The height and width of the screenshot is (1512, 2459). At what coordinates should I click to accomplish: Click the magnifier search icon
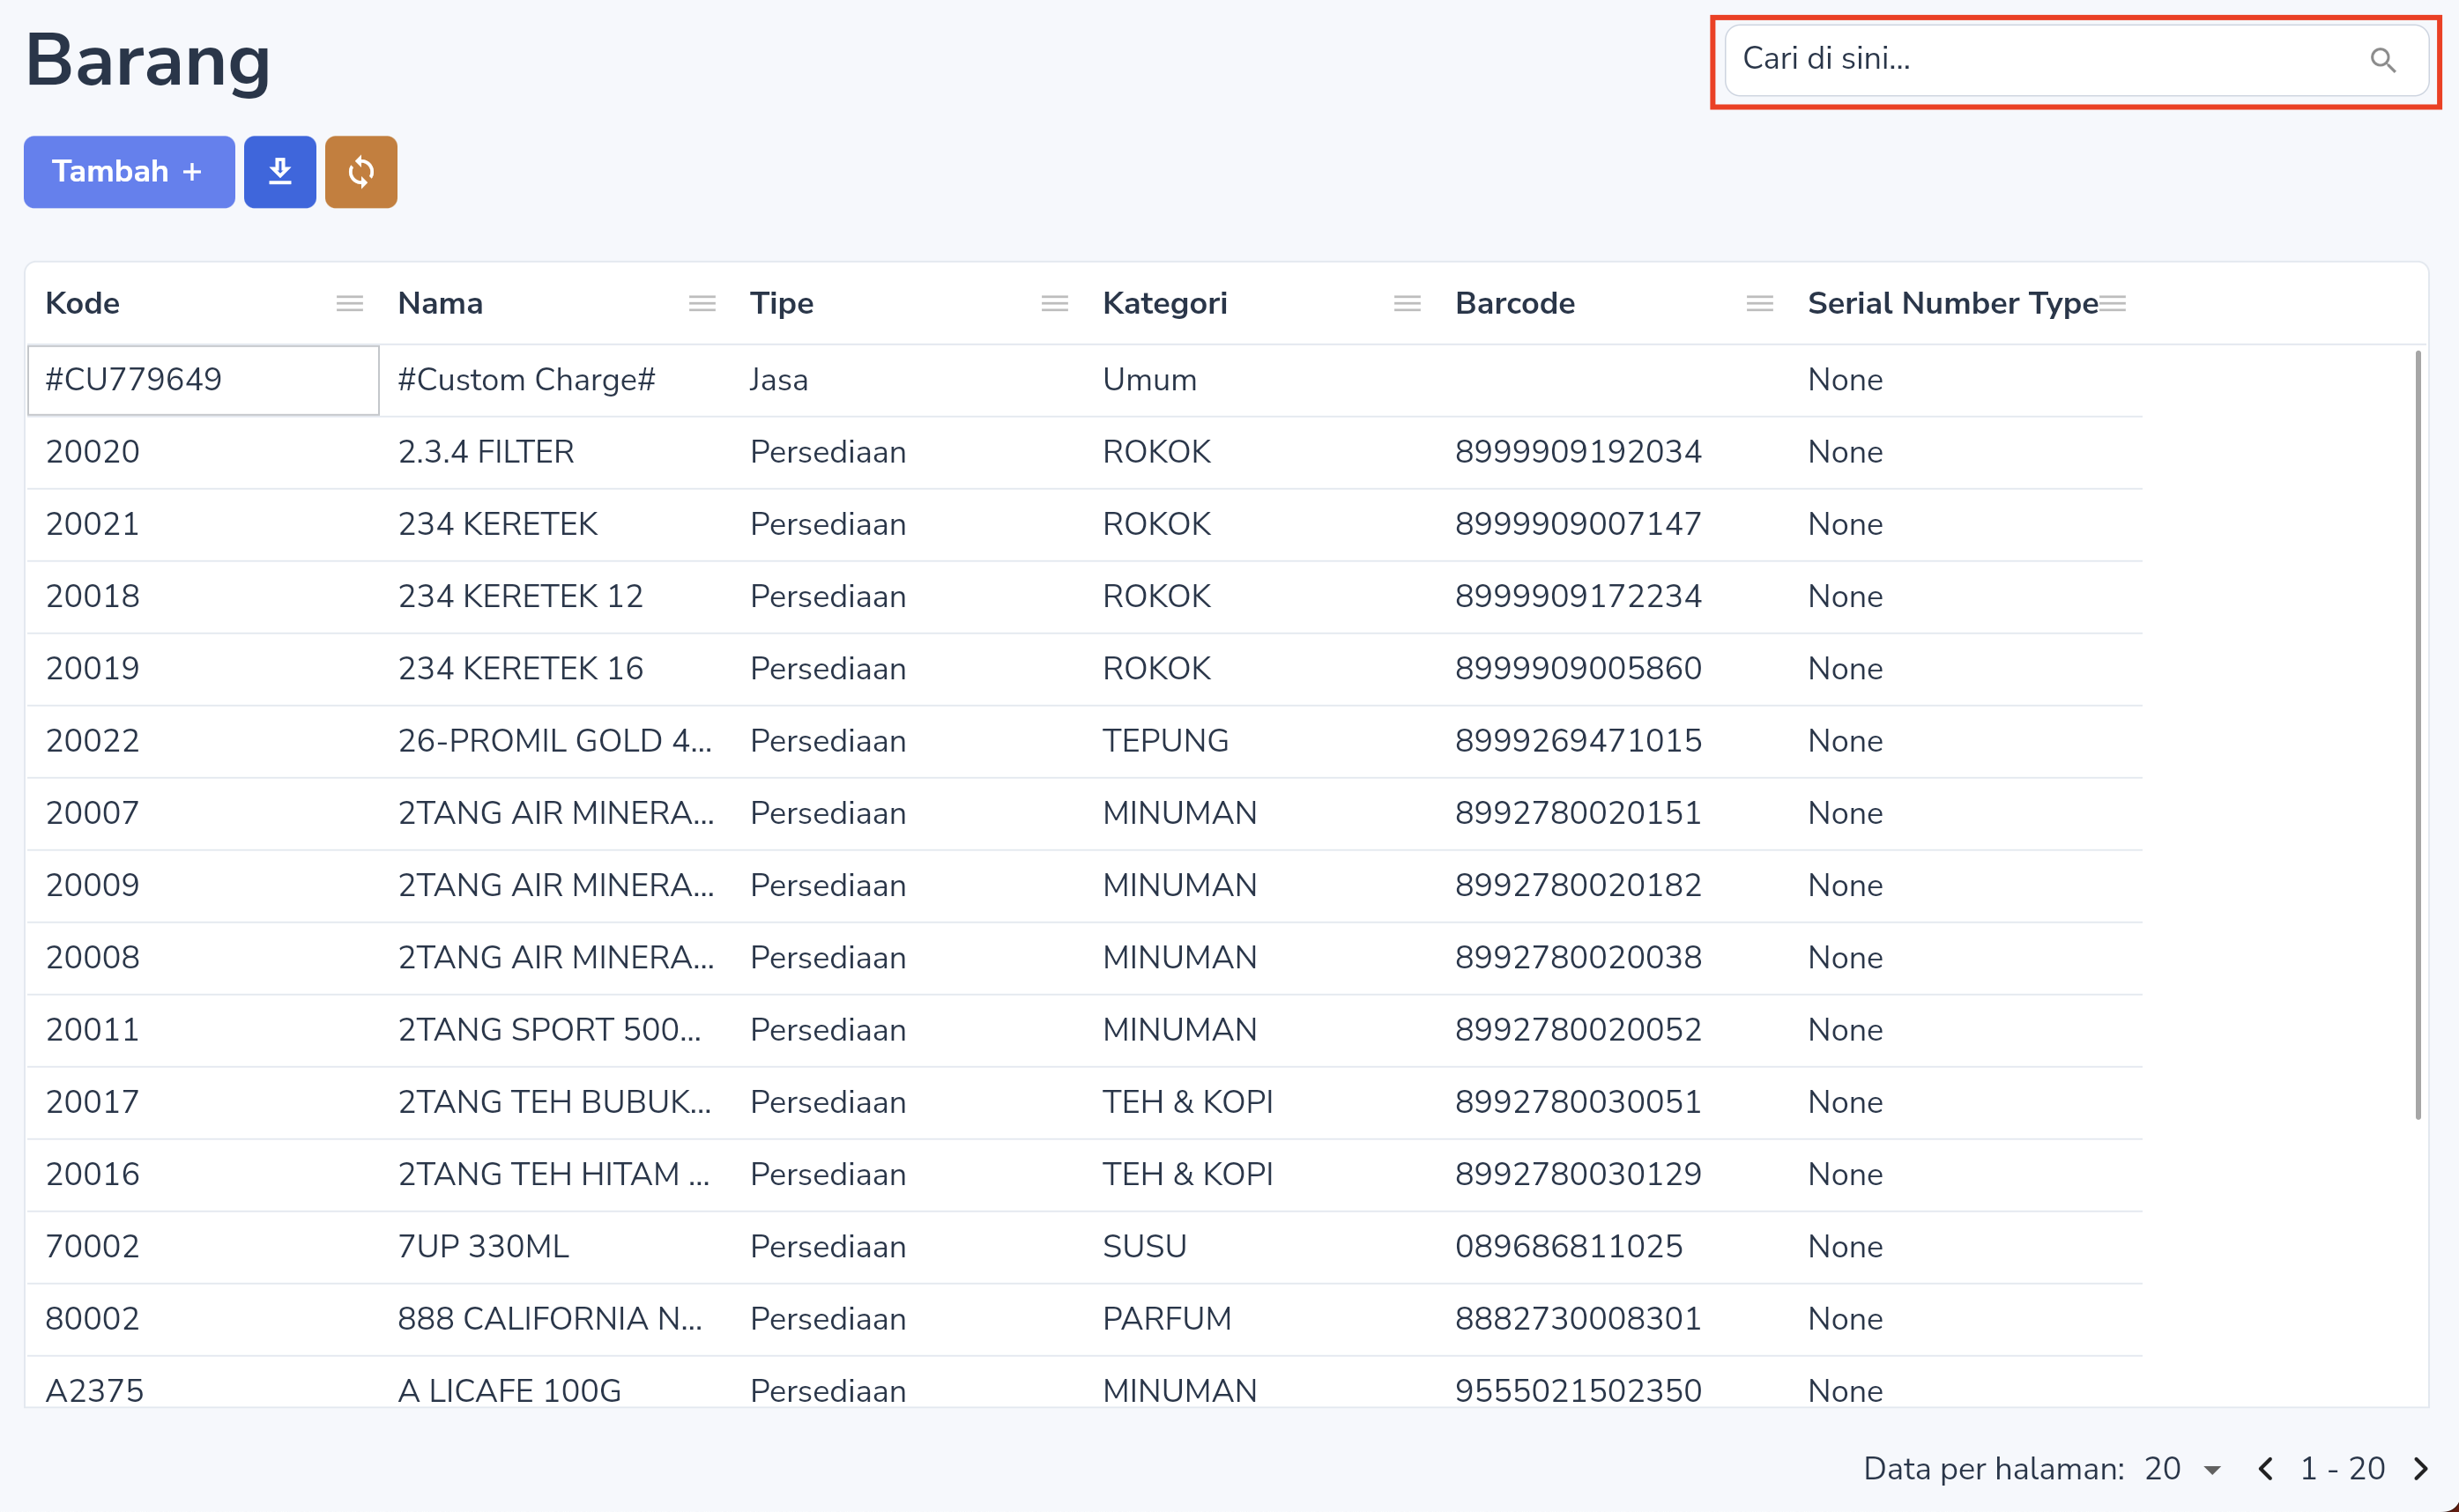point(2383,60)
